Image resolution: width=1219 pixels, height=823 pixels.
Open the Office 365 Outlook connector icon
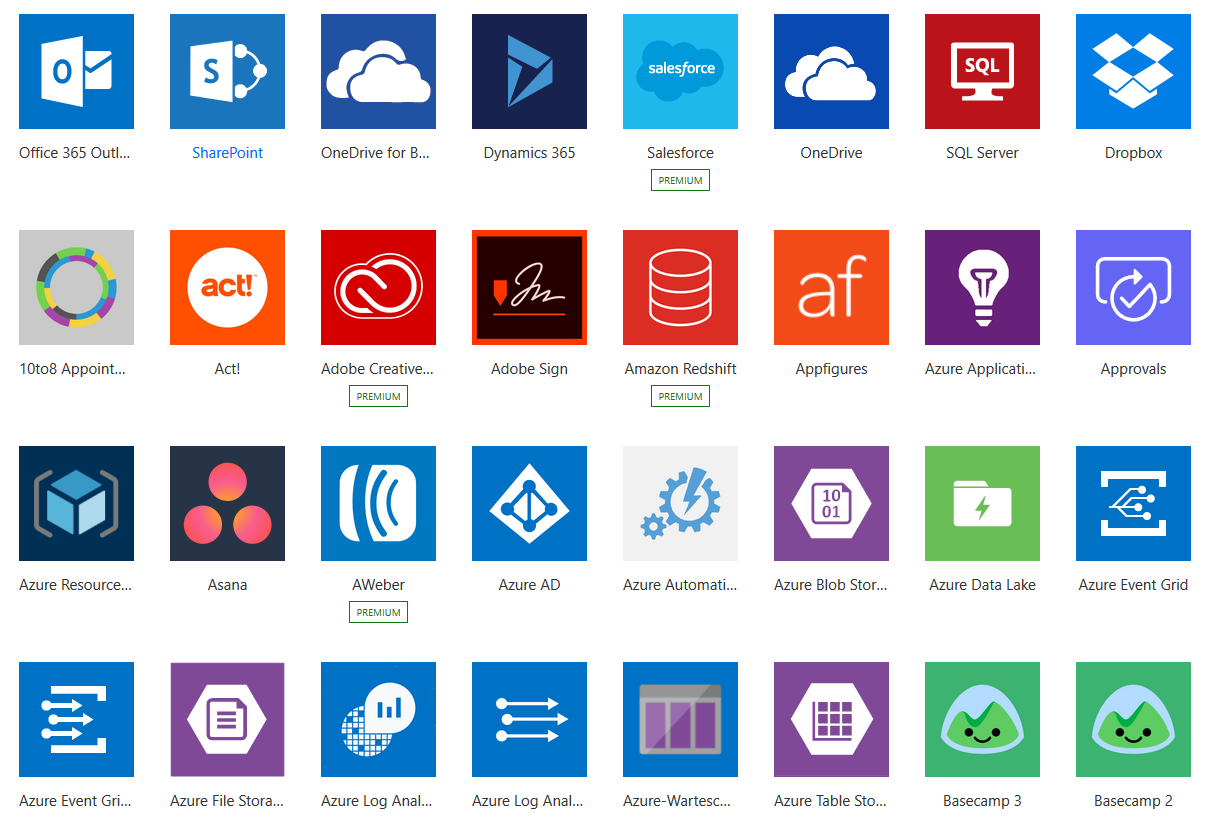pos(76,71)
